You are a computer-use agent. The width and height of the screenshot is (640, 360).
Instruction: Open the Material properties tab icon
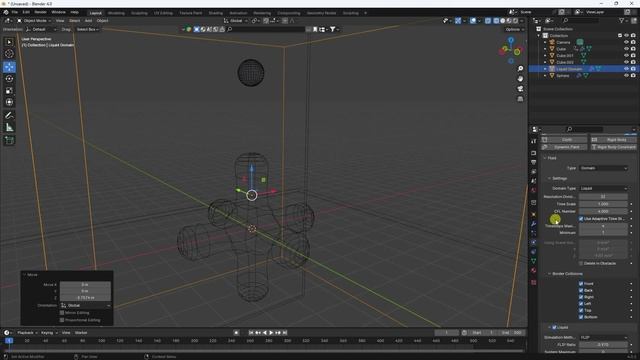tap(533, 270)
